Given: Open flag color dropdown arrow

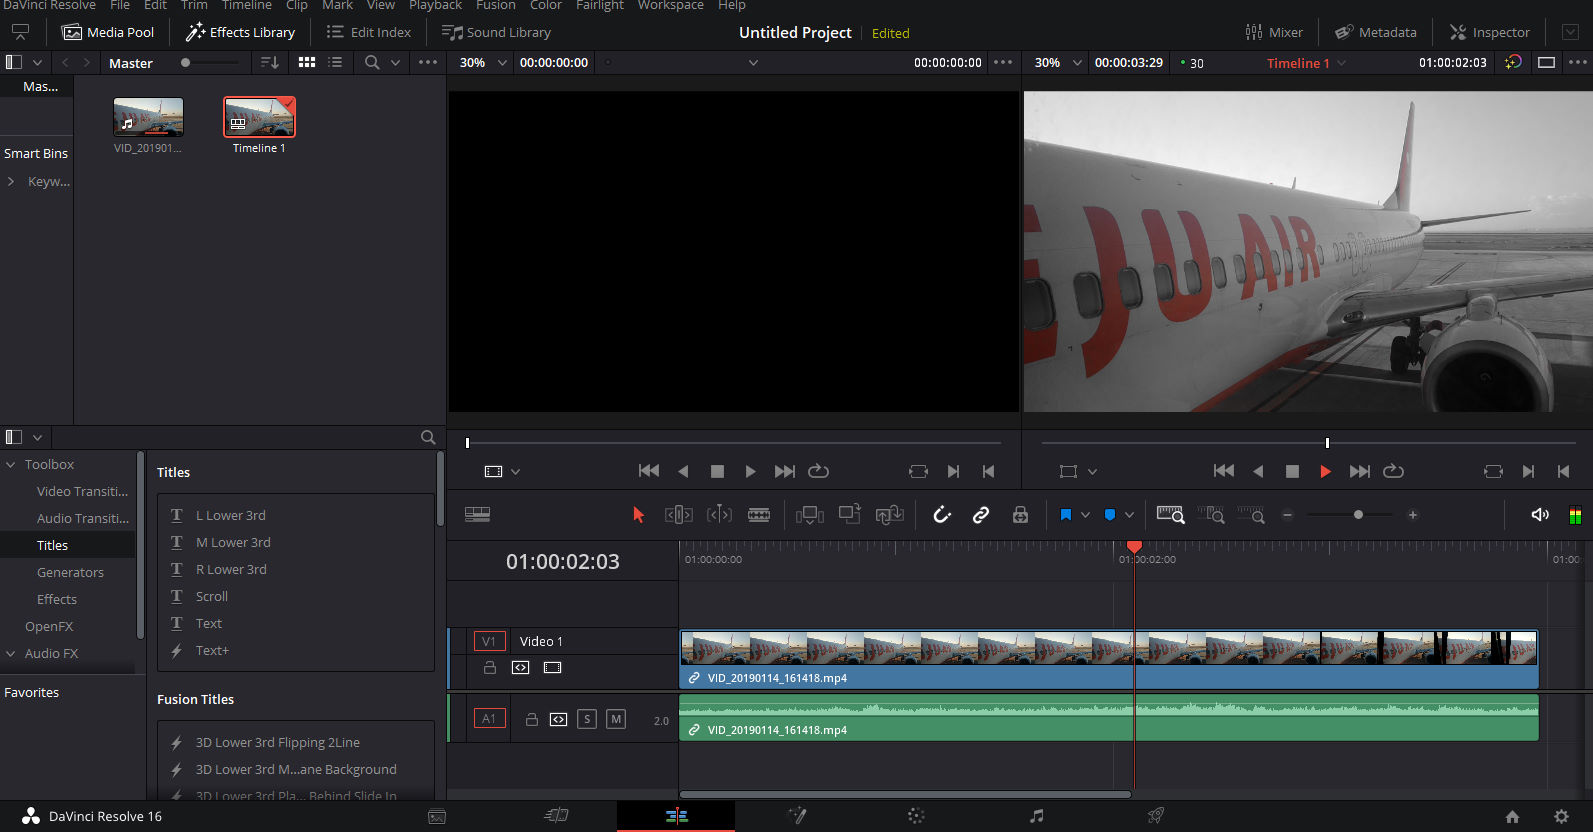Looking at the screenshot, I should [x=1085, y=515].
